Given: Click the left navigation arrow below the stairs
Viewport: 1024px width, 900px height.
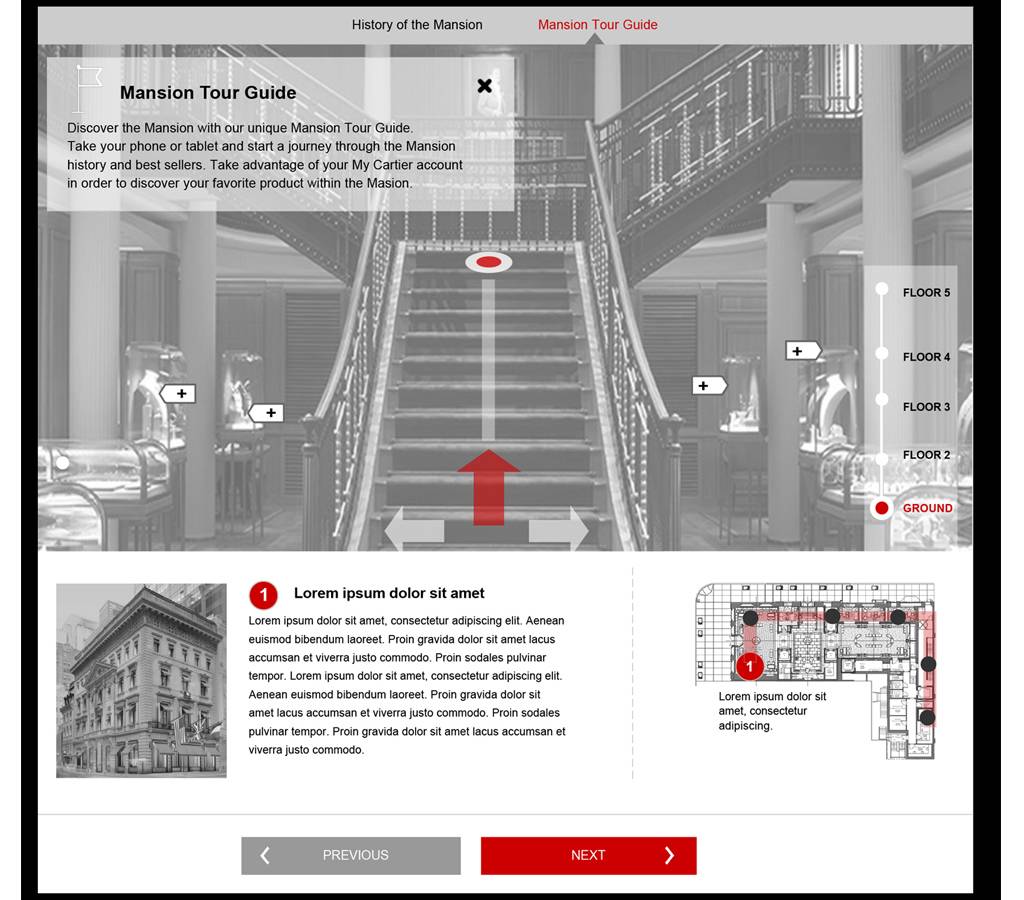Looking at the screenshot, I should pos(413,529).
